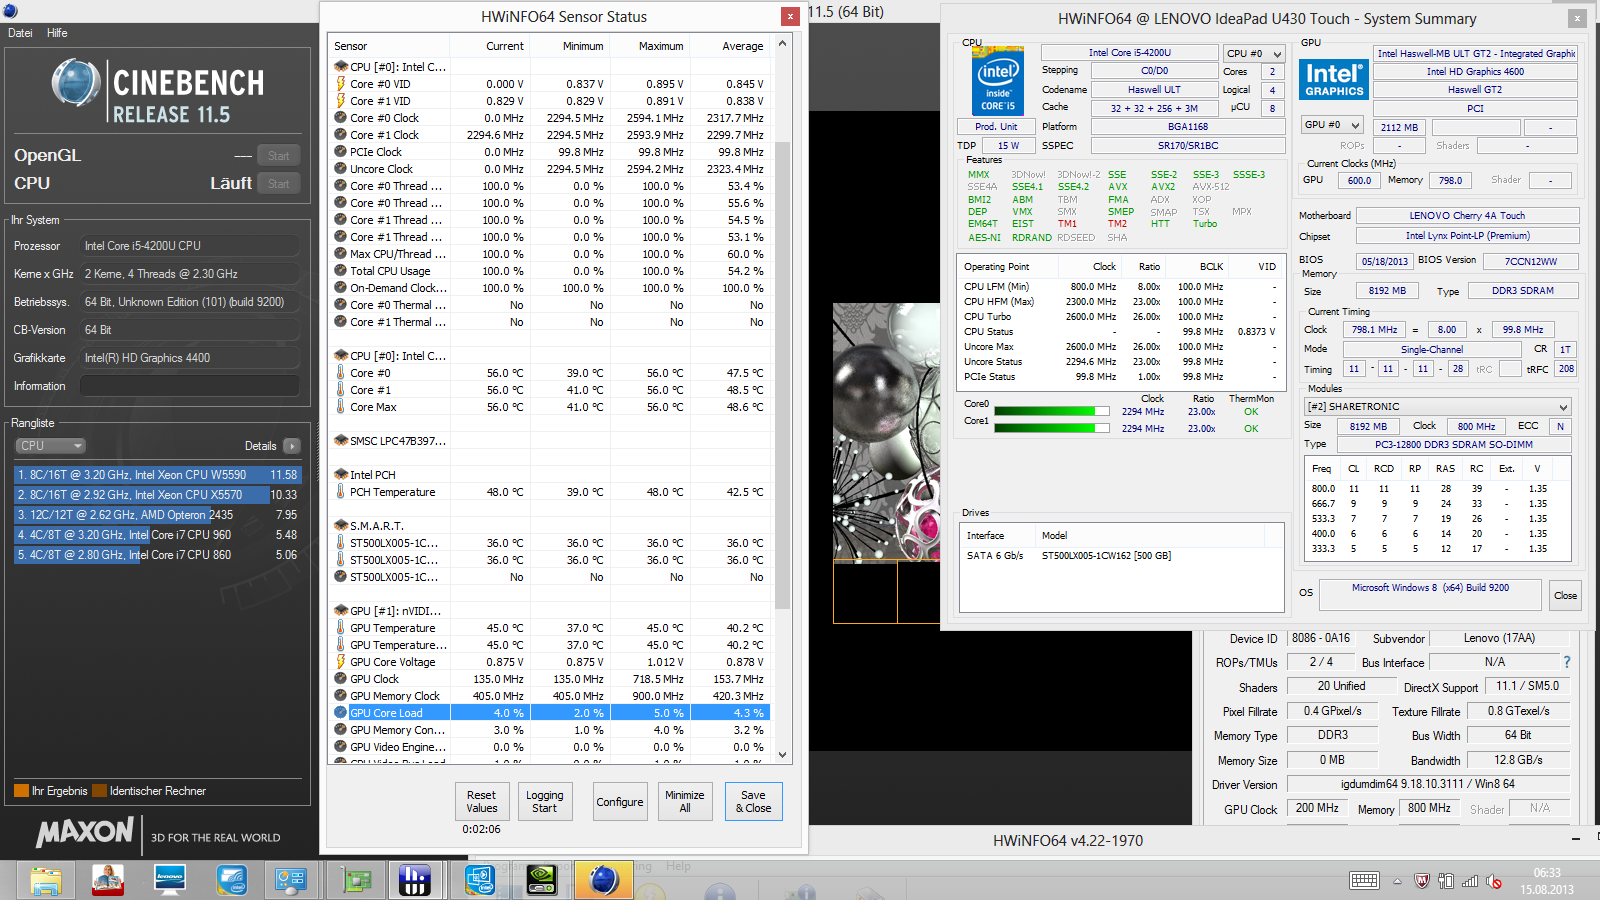Click the drive model ST500LX005-1CW162 entry
1600x900 pixels.
pos(1106,556)
